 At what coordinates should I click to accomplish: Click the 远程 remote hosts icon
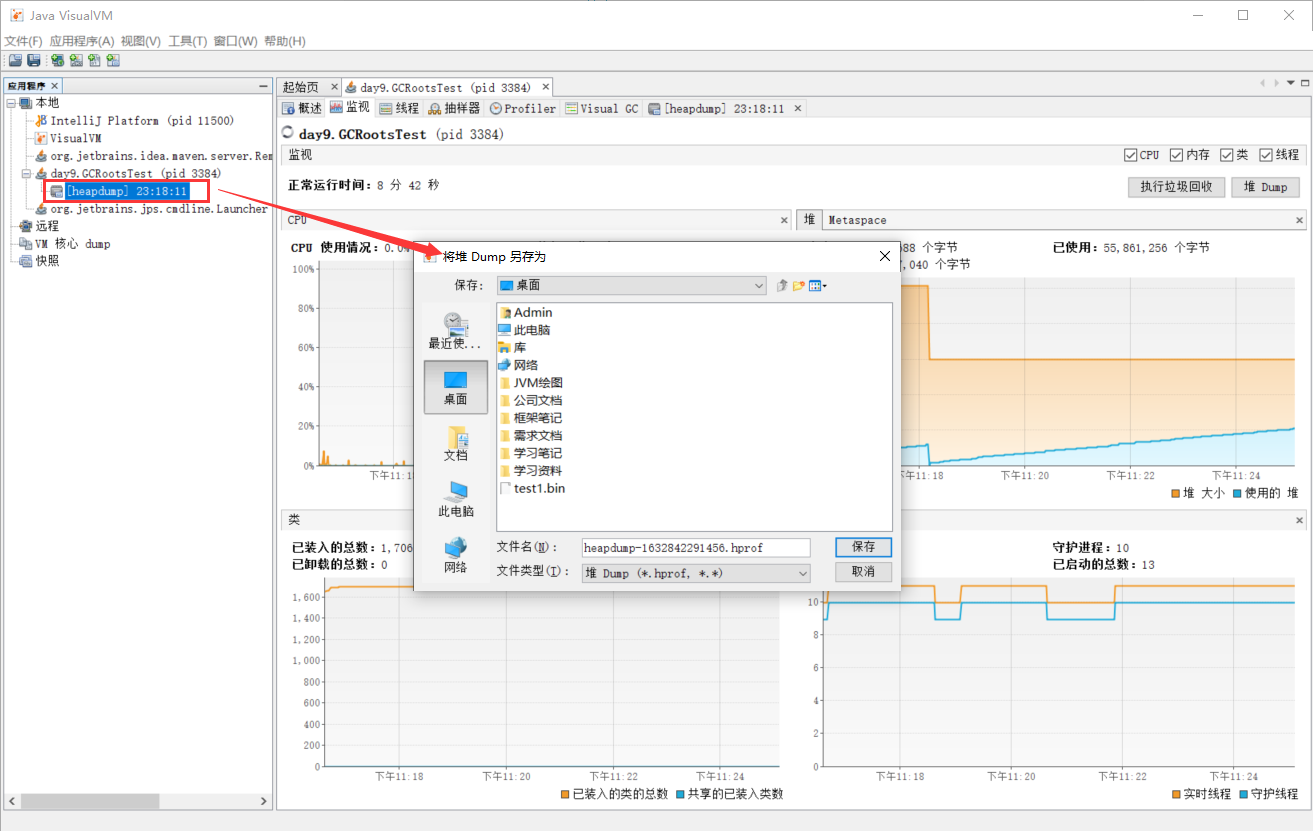coord(26,226)
